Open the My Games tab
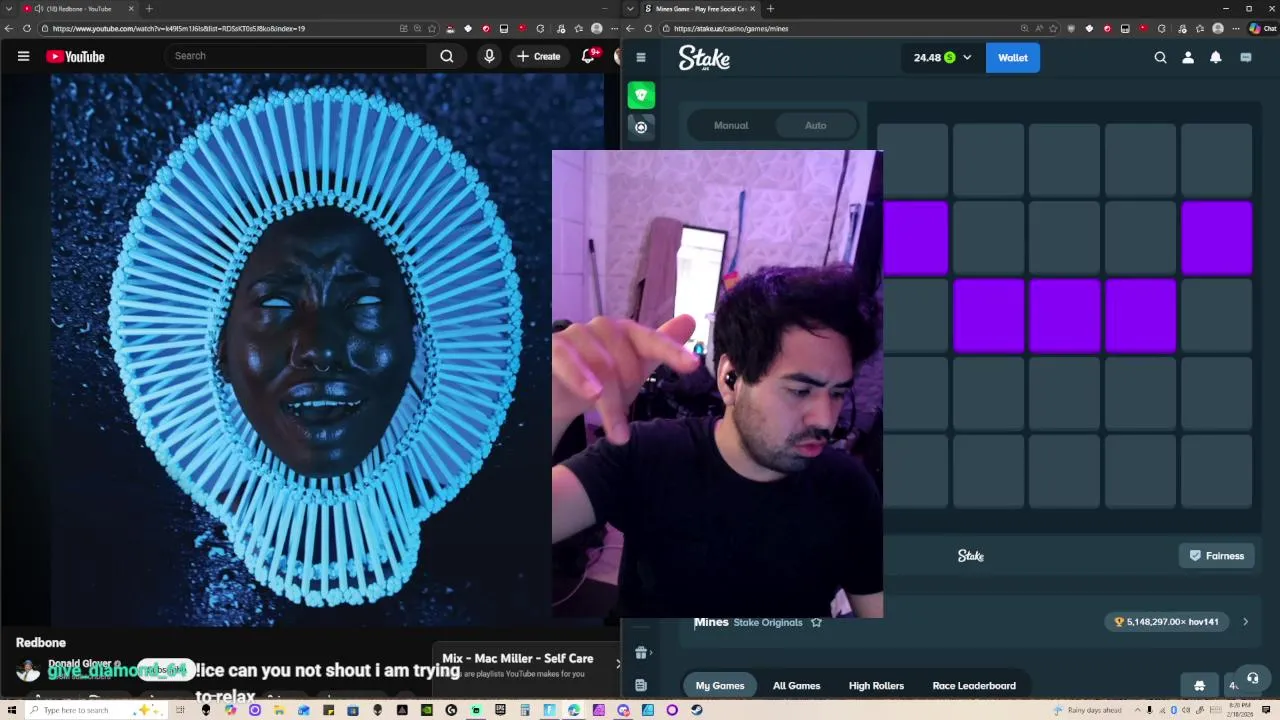This screenshot has height=720, width=1280. coord(720,685)
